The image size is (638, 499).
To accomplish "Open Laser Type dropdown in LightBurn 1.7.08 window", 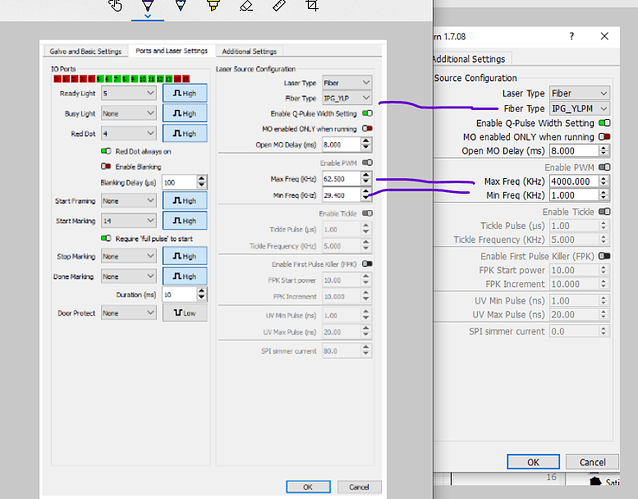I will [x=579, y=93].
